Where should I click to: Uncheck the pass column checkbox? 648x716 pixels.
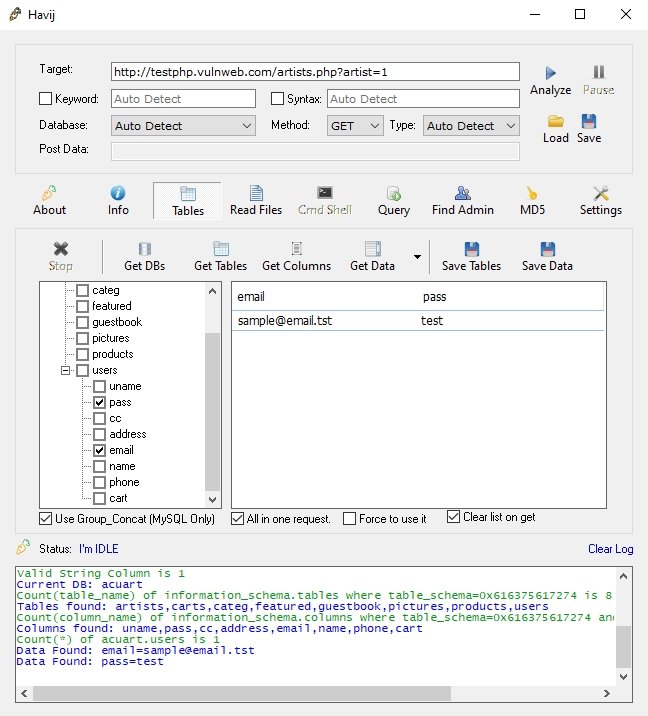pos(99,402)
